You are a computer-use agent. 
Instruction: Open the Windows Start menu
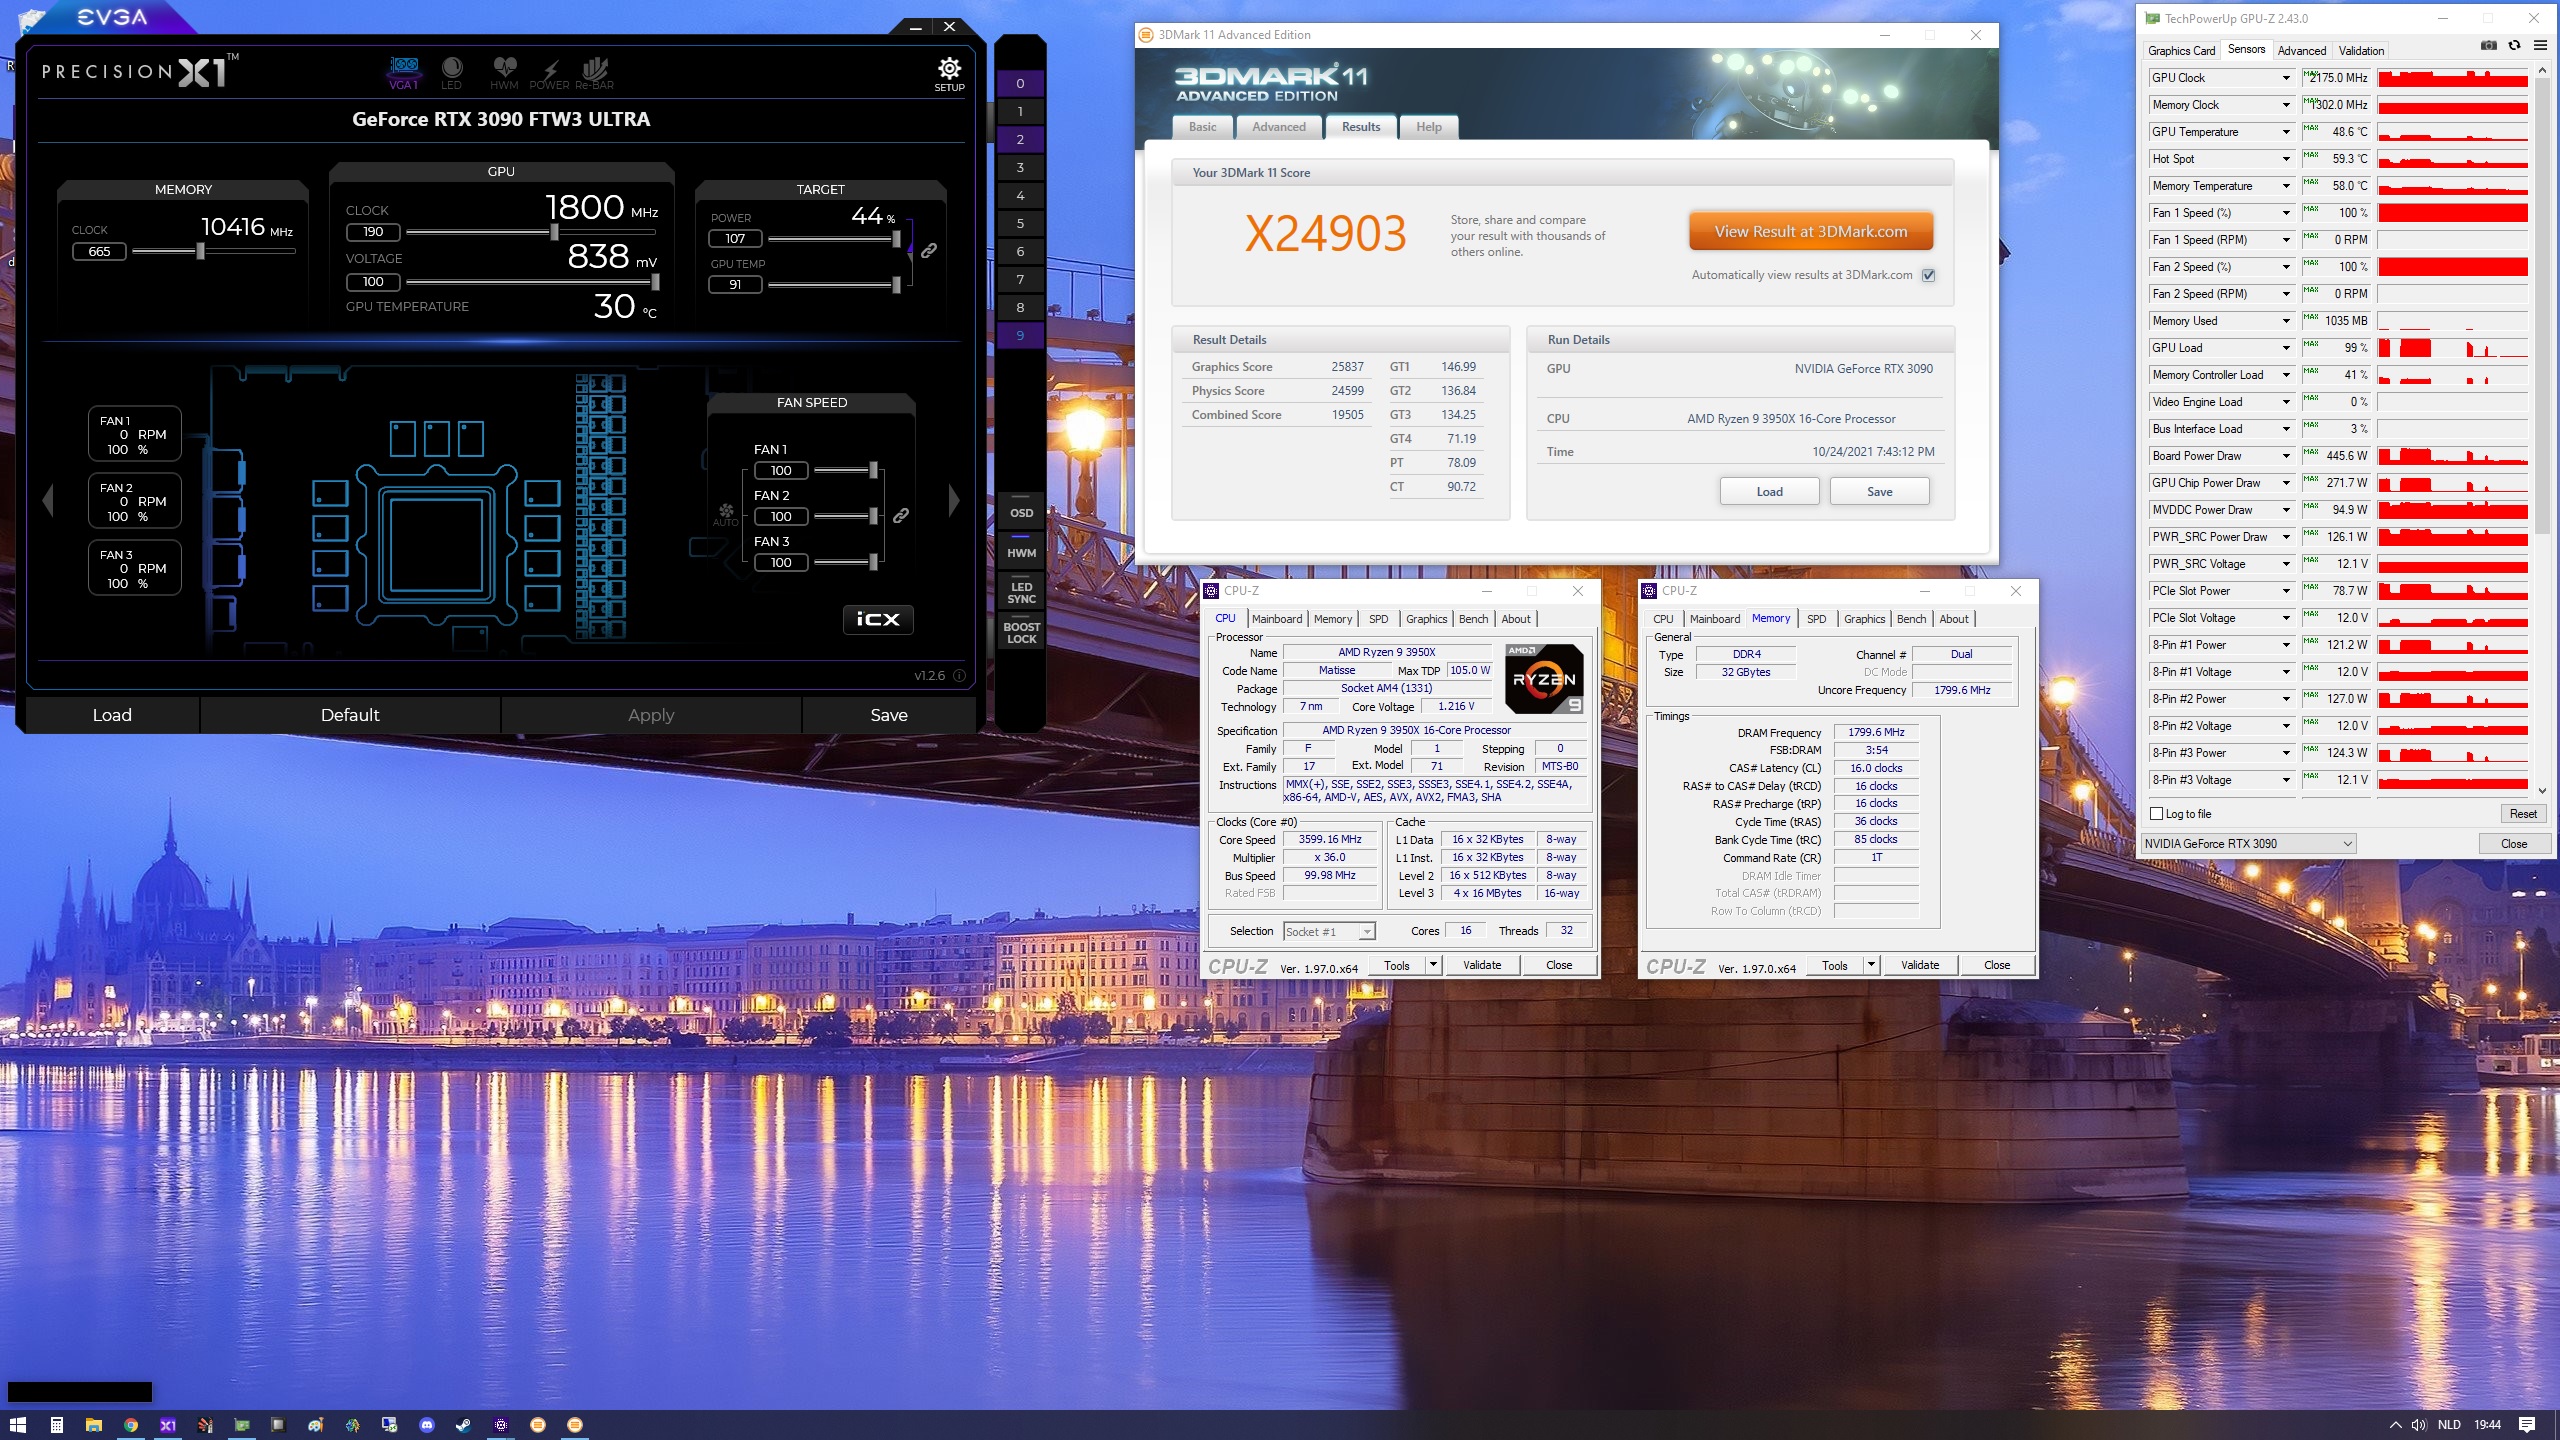[x=17, y=1425]
